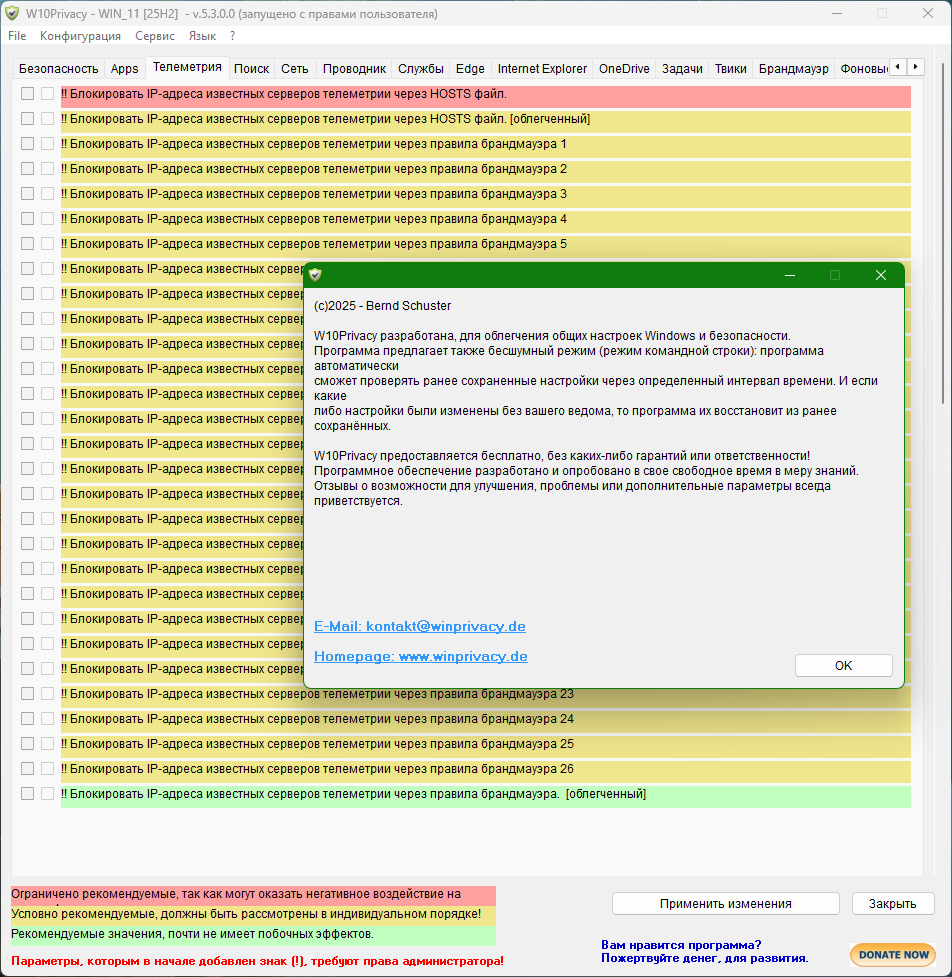
Task: Minimize the About dialog window
Action: pos(790,275)
